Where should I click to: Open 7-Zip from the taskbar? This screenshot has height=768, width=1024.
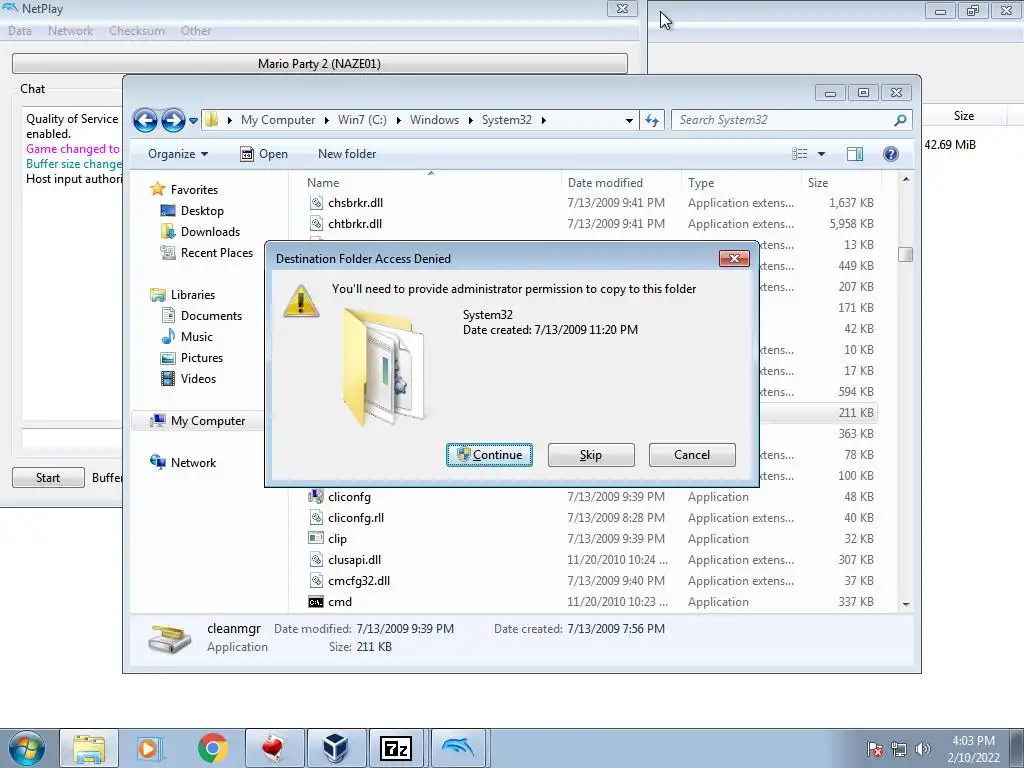click(396, 748)
